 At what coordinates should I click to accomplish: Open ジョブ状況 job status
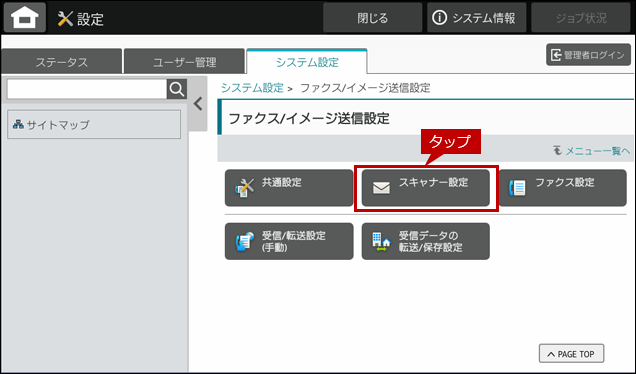pos(581,18)
